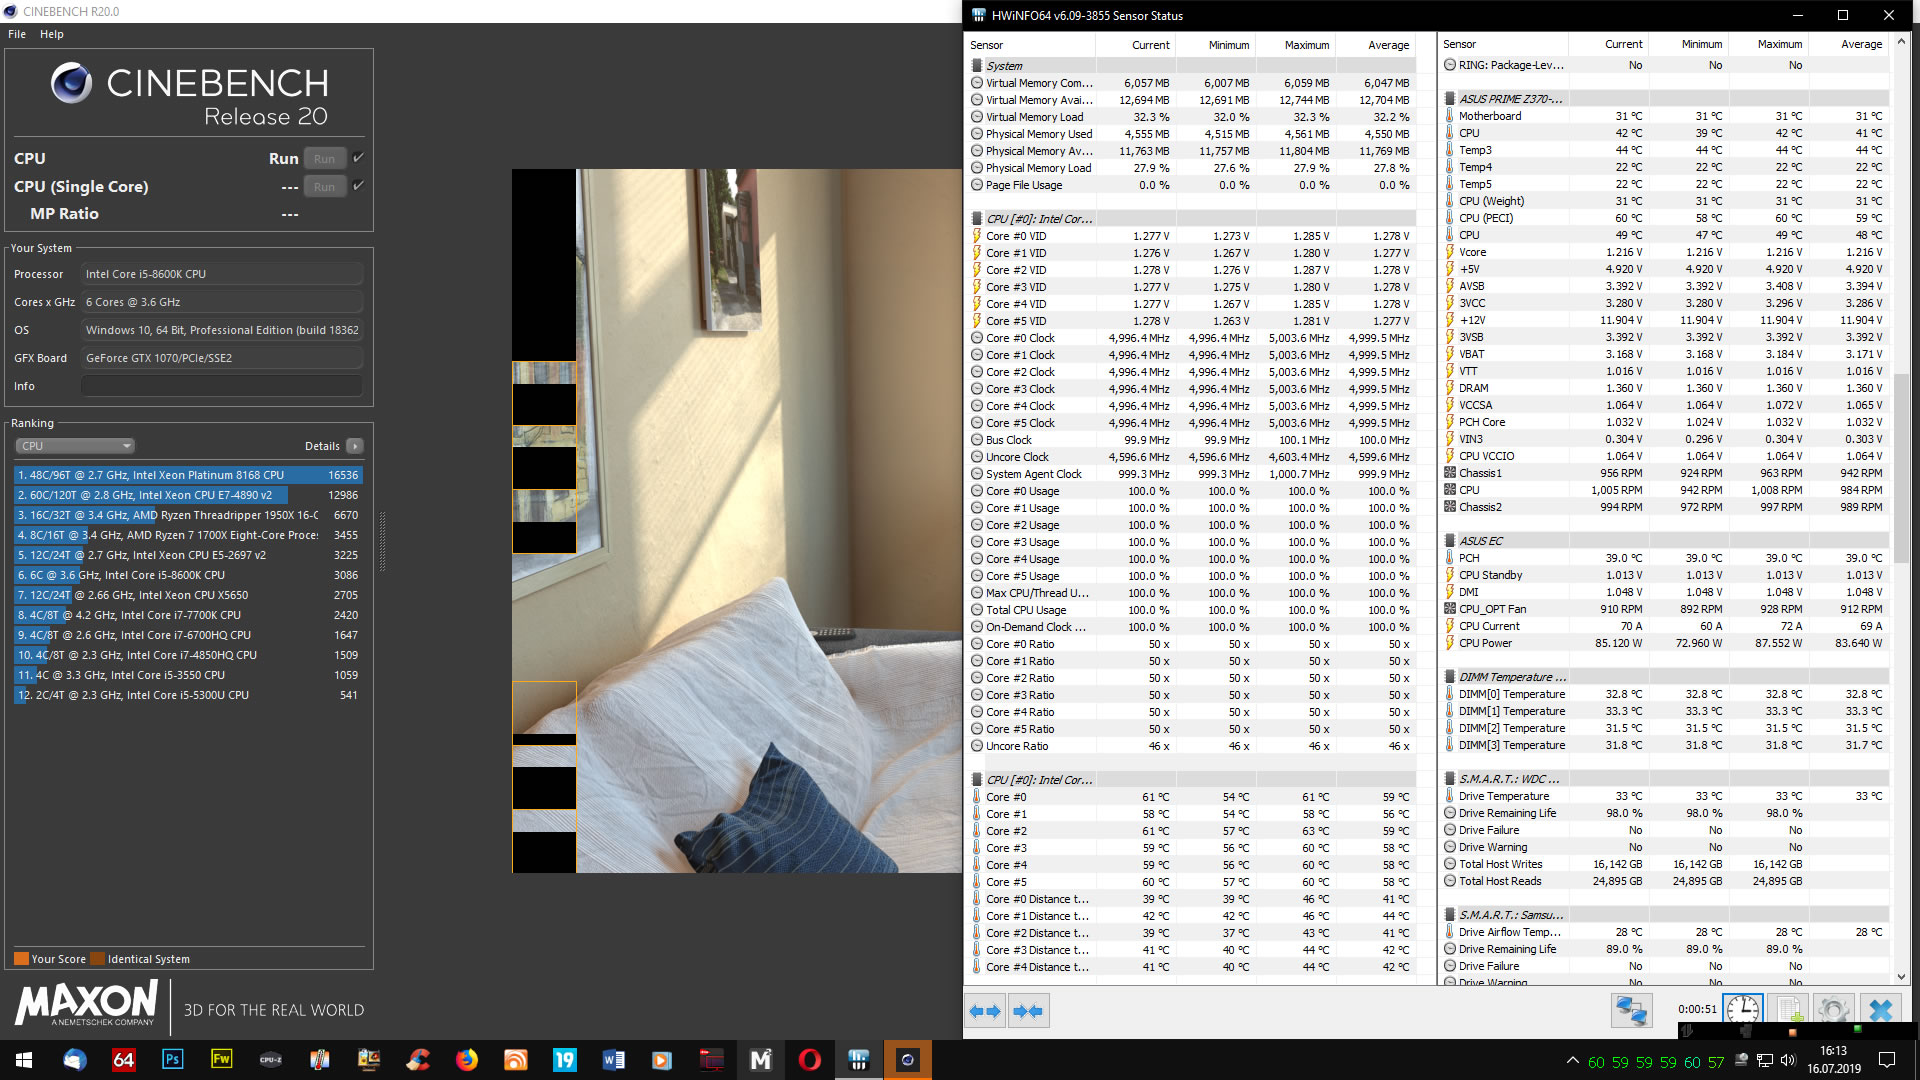The image size is (1920, 1080).
Task: Open Photoshop from the taskbar
Action: (172, 1059)
